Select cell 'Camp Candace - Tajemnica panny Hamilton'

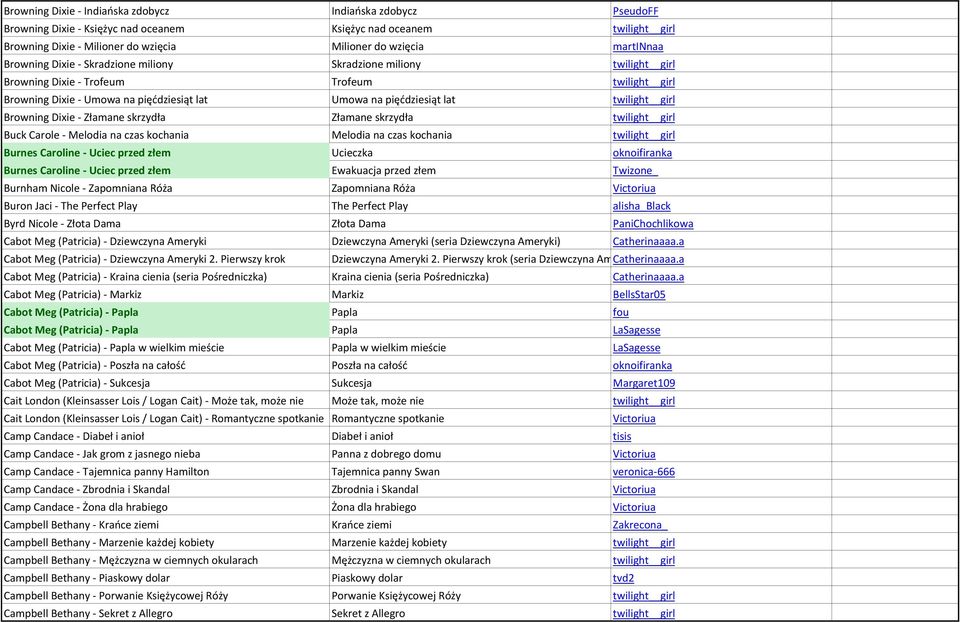(x=165, y=472)
